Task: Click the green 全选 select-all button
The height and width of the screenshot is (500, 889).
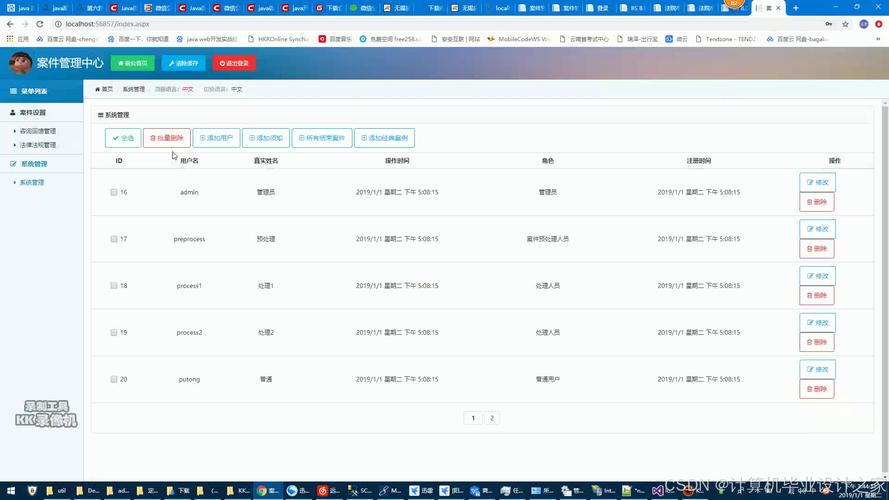Action: [123, 138]
